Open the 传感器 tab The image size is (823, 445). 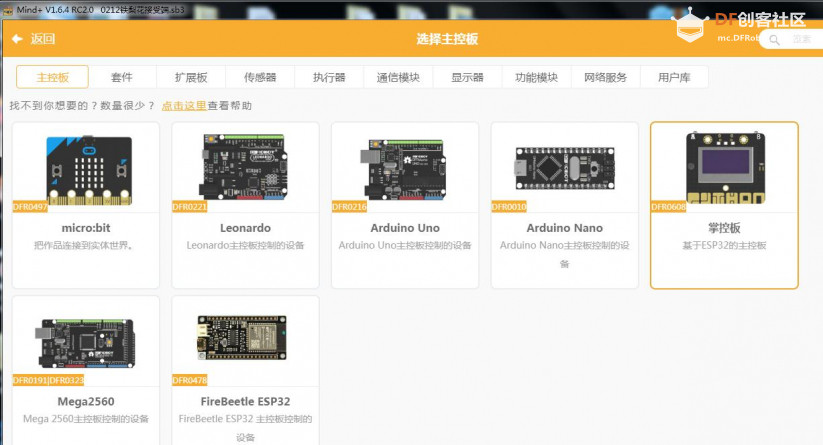[260, 77]
